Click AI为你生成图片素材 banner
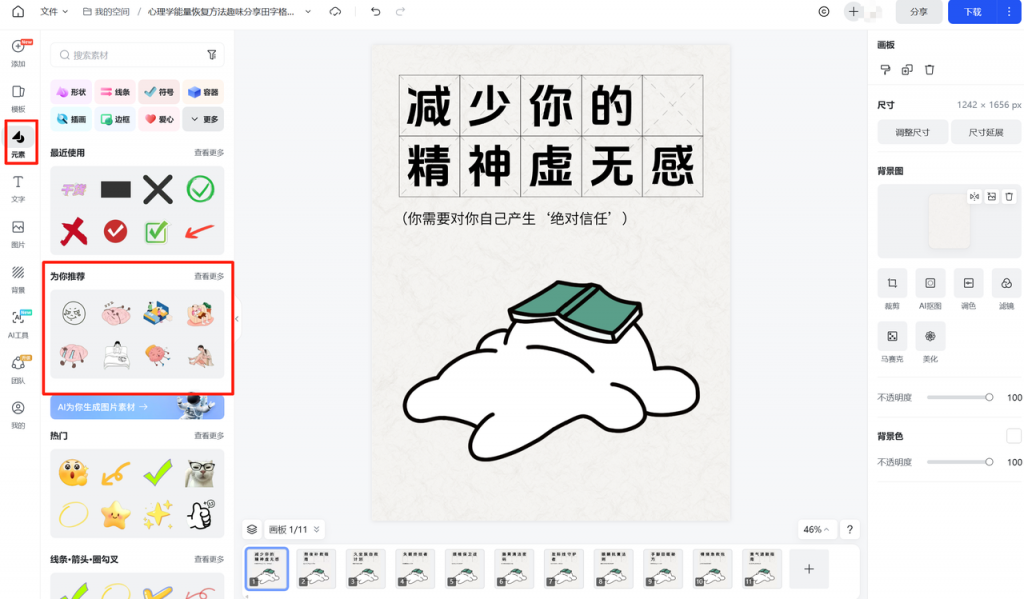 [x=137, y=406]
